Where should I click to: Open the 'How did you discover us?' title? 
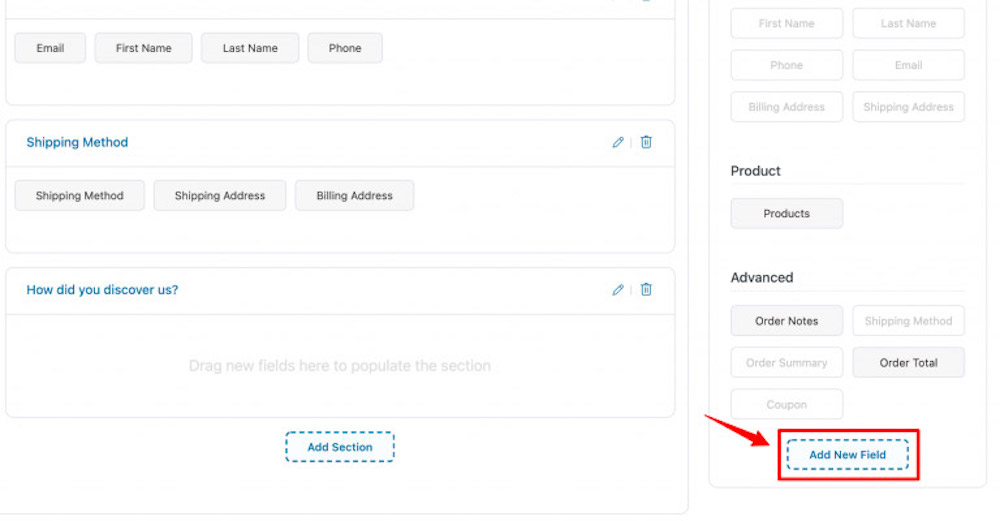coord(102,290)
